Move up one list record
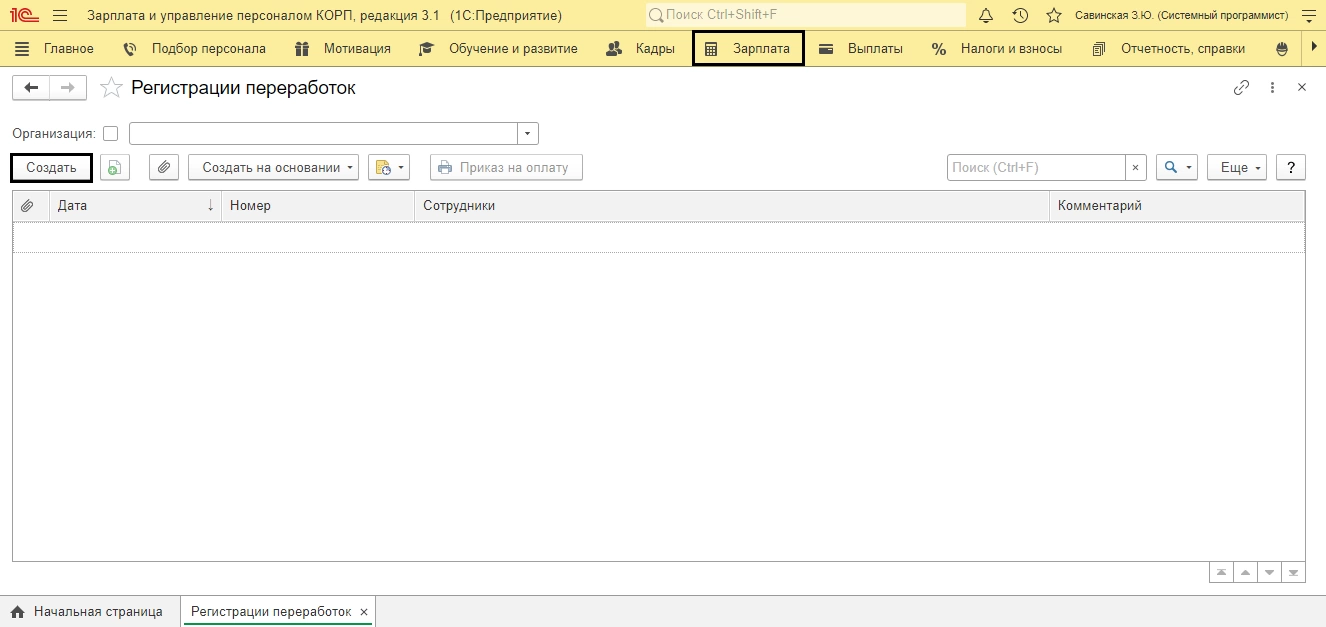This screenshot has height=627, width=1326. pos(1245,573)
